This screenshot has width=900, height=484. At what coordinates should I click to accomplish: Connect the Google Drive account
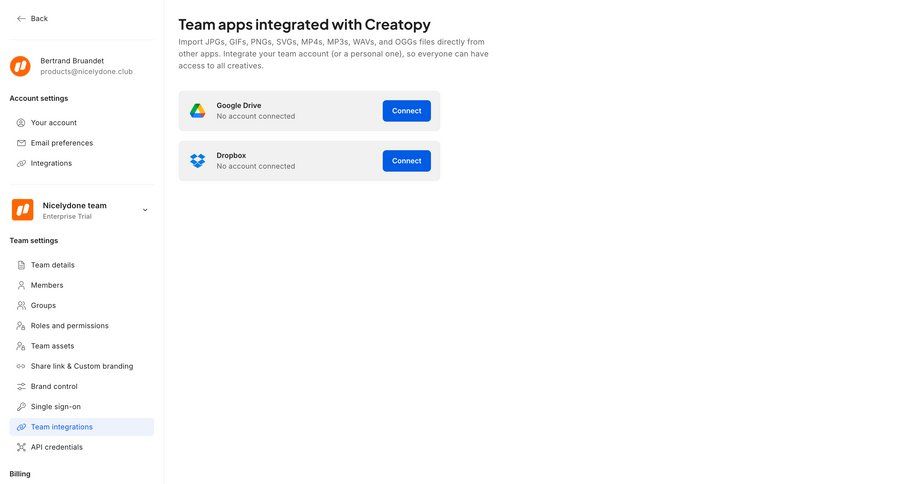(406, 111)
